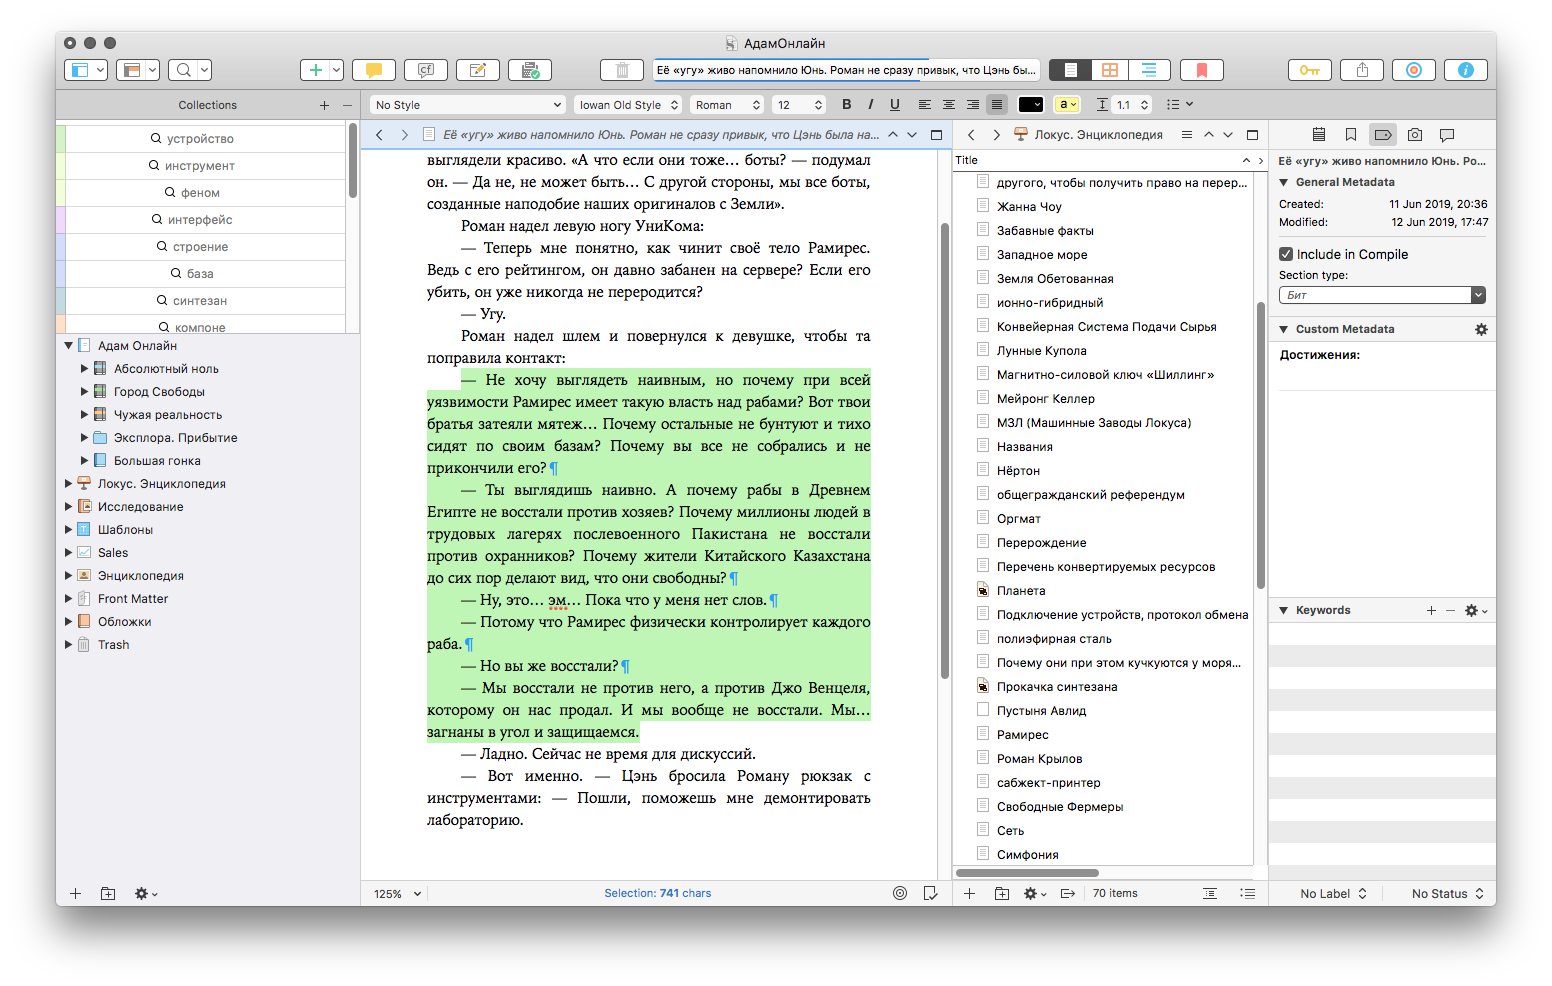Open the text color swatch
This screenshot has height=986, width=1552.
click(x=1030, y=105)
